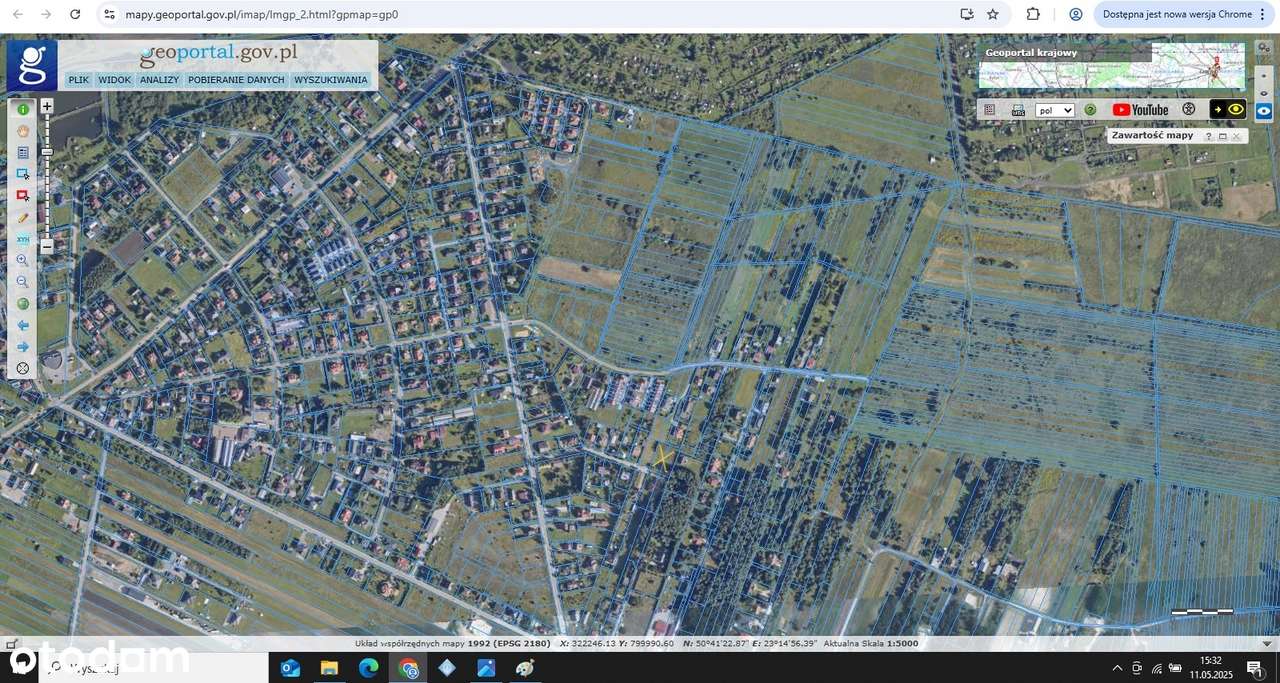Go to the previous map view arrow
Viewport: 1280px width, 683px height.
pos(23,325)
